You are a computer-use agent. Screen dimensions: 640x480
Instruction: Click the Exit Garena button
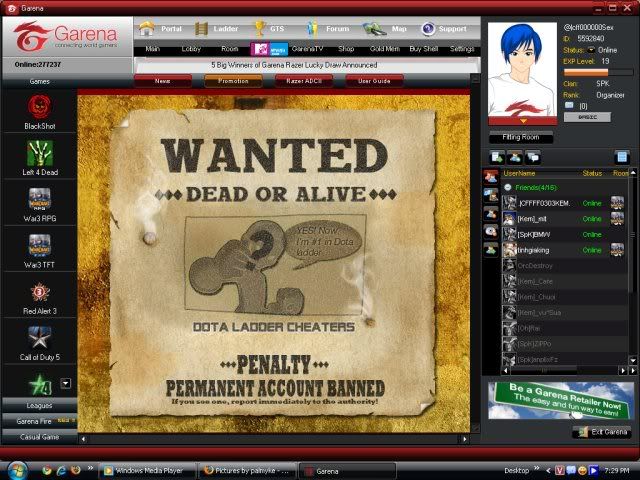point(602,432)
